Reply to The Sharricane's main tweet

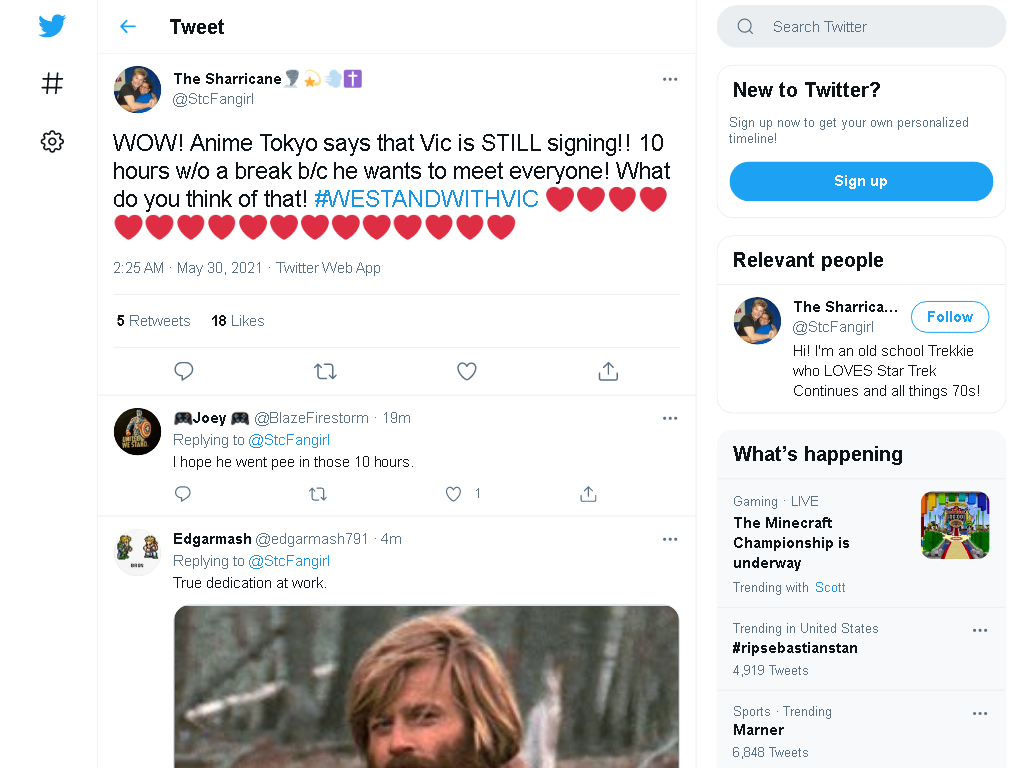coord(184,371)
